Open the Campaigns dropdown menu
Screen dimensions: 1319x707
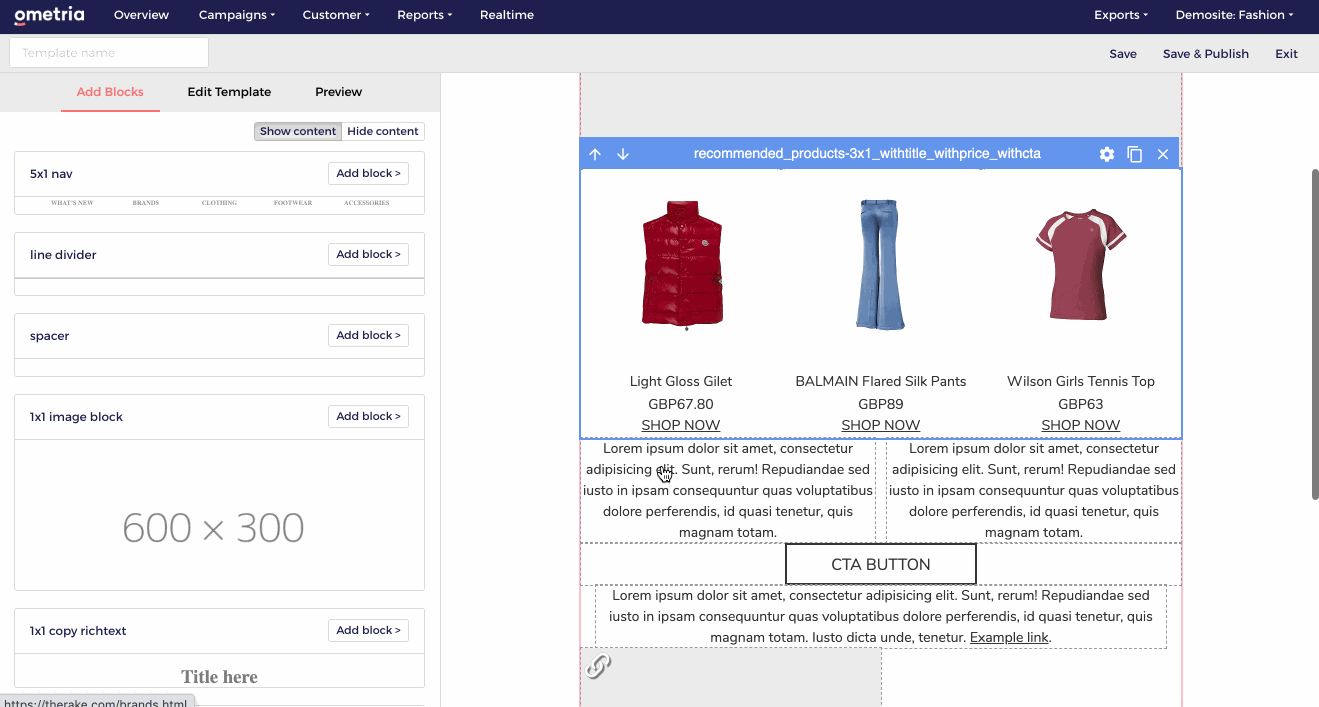tap(237, 15)
